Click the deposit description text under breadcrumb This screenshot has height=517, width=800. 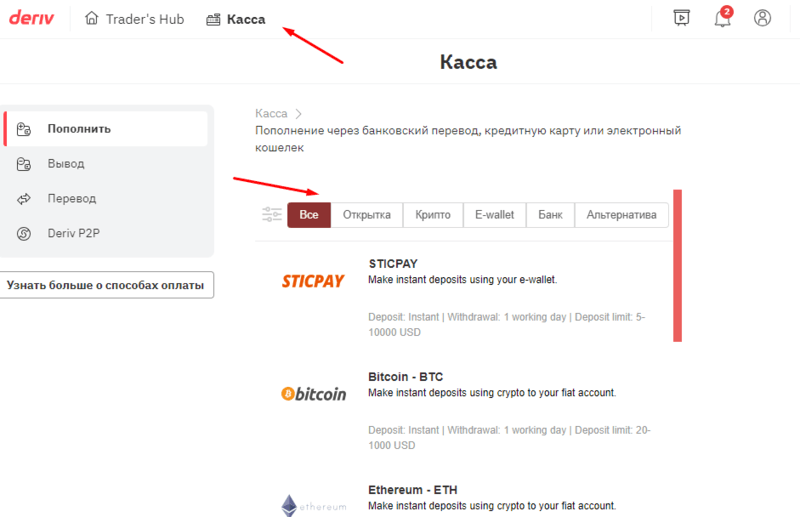pos(468,139)
